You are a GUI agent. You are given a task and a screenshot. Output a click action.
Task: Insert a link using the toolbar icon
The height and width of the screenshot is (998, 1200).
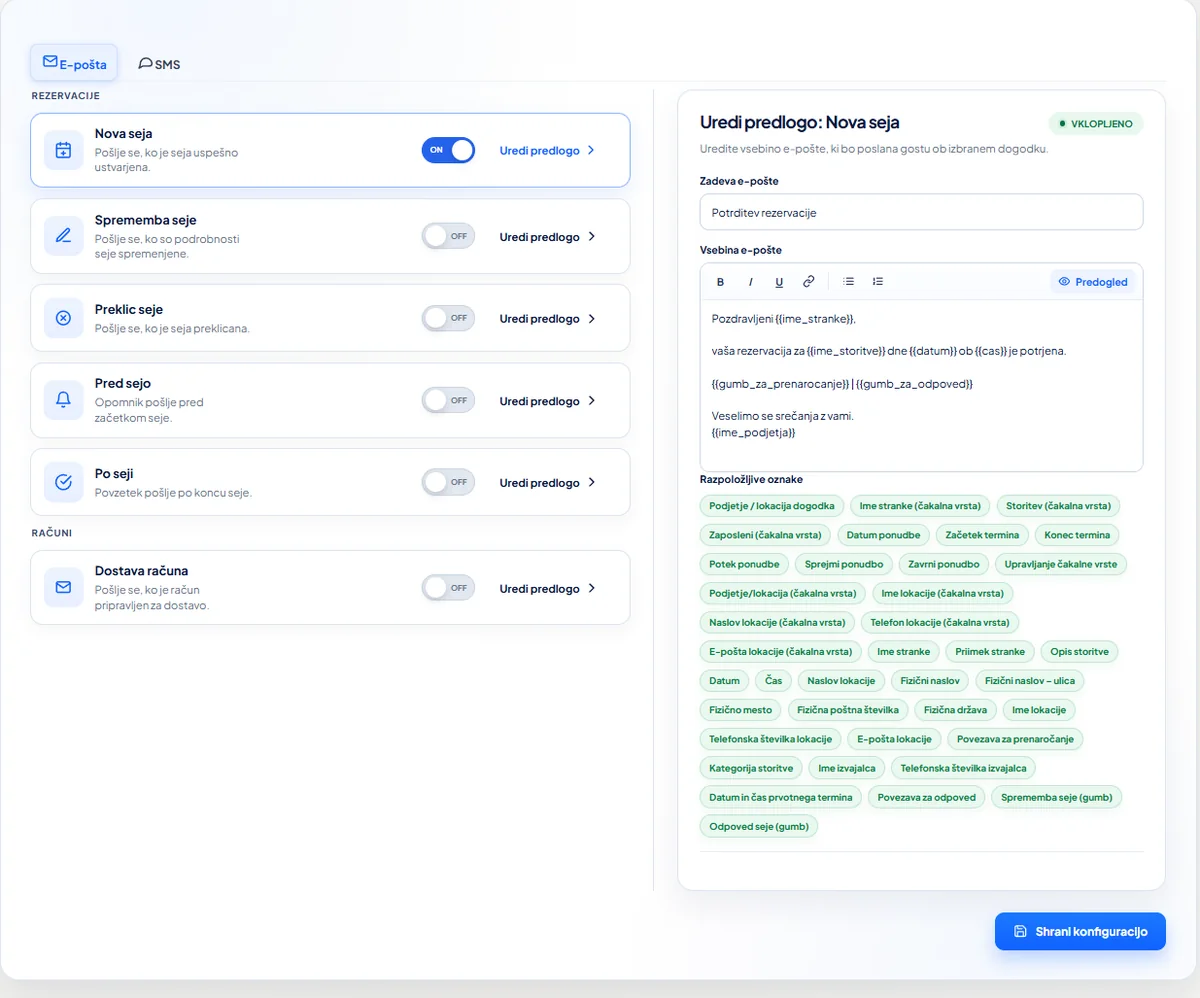(809, 282)
